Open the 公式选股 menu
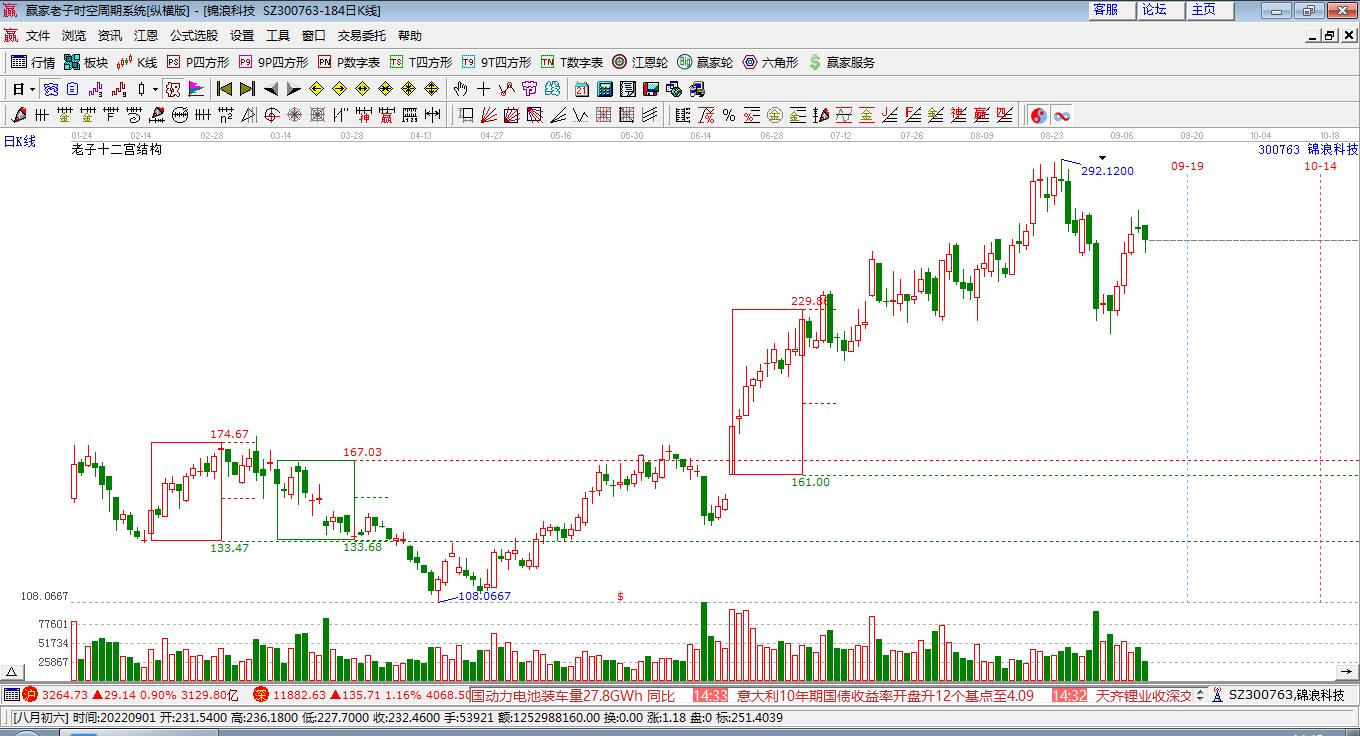 194,35
